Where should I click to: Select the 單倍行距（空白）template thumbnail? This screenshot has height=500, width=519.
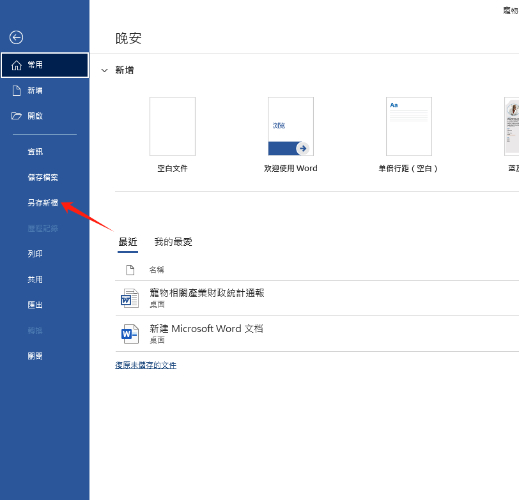[x=409, y=126]
